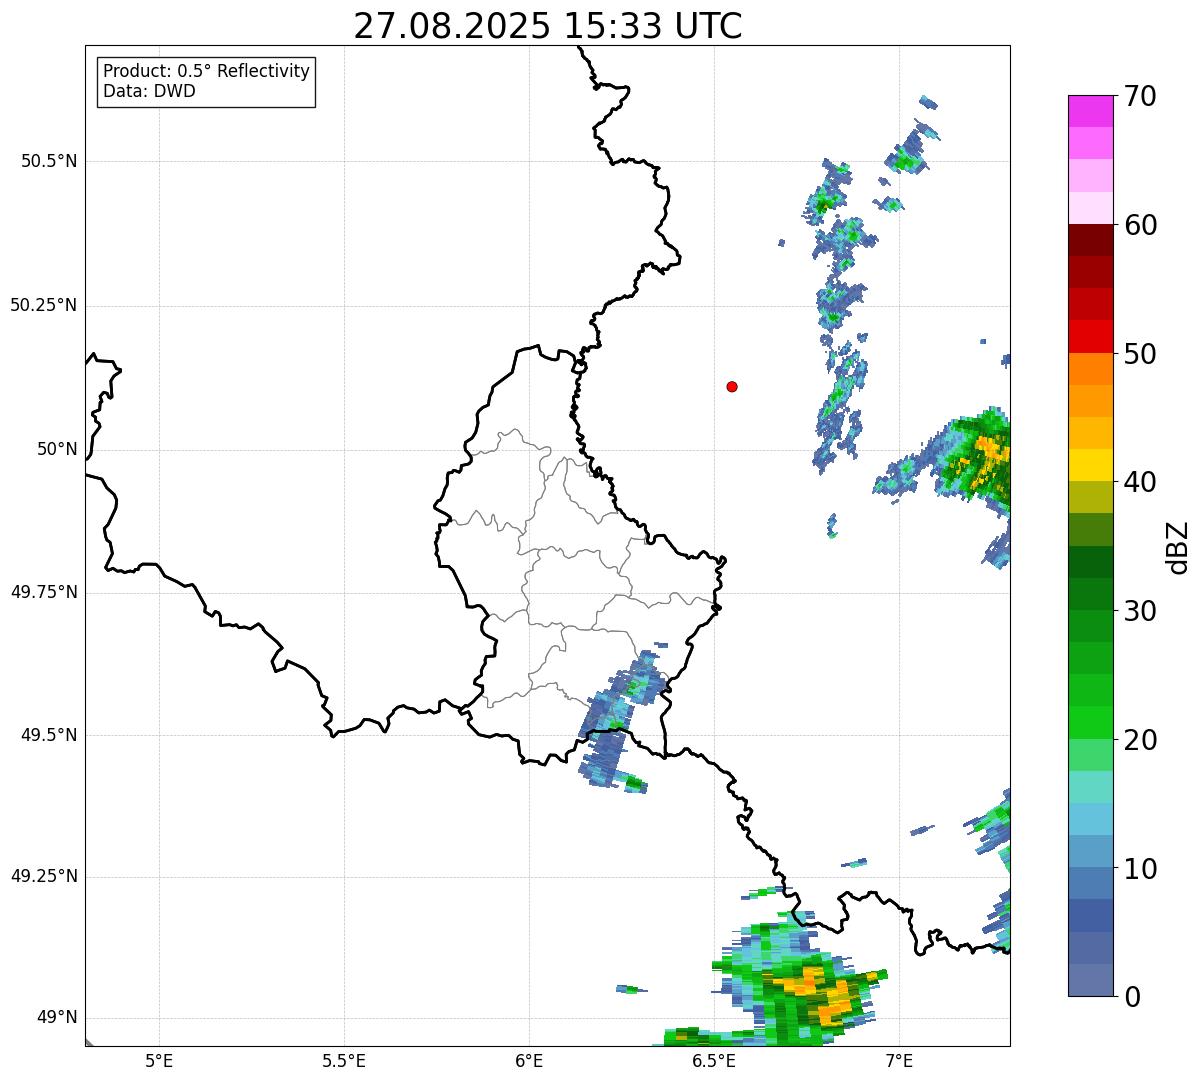The image size is (1202, 1081).
Task: Click the "Product: 0.5° Reflectivity" label
Action: coord(206,72)
